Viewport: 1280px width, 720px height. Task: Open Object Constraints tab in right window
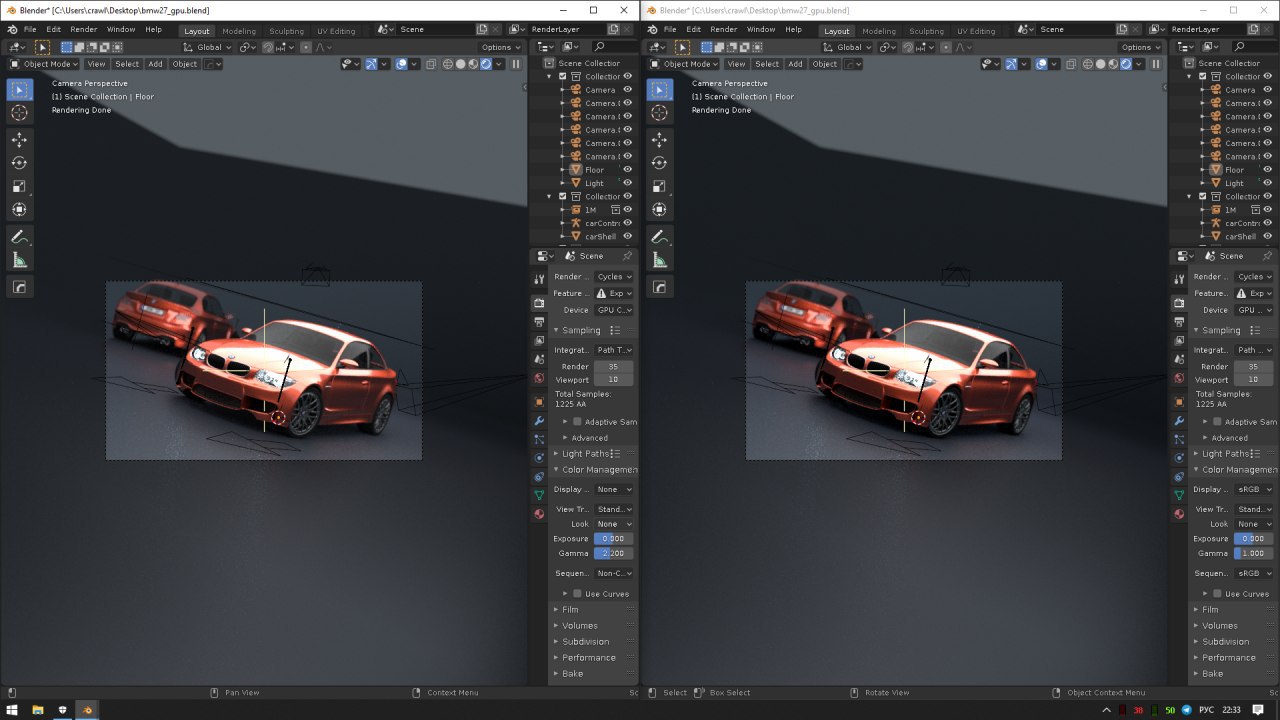1179,477
